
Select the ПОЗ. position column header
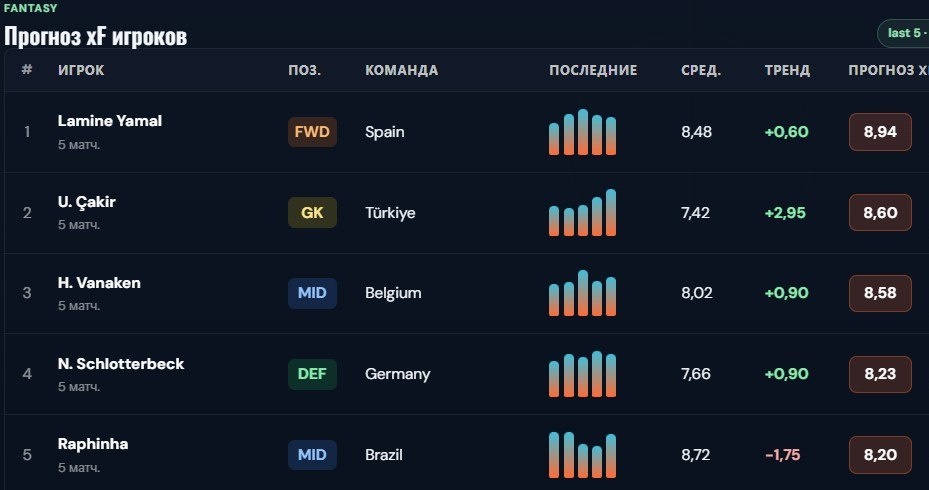point(305,70)
